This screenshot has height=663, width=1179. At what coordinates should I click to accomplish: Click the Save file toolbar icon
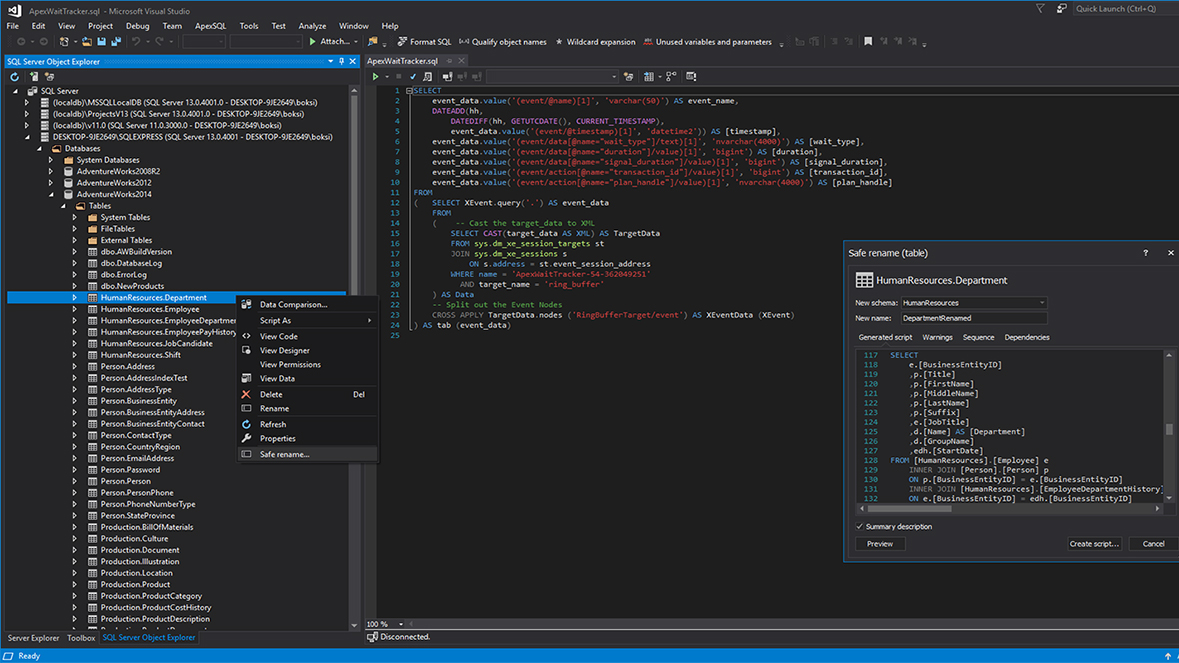[101, 42]
